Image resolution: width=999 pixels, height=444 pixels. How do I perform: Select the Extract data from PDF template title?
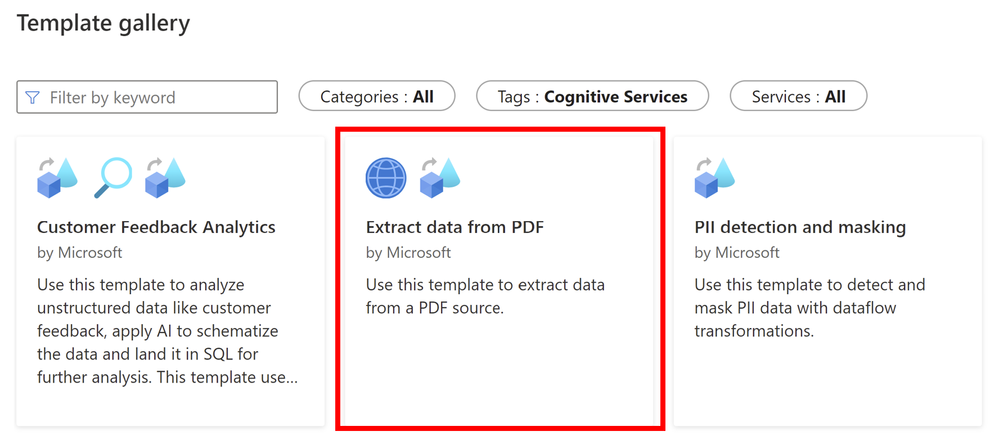click(x=455, y=227)
